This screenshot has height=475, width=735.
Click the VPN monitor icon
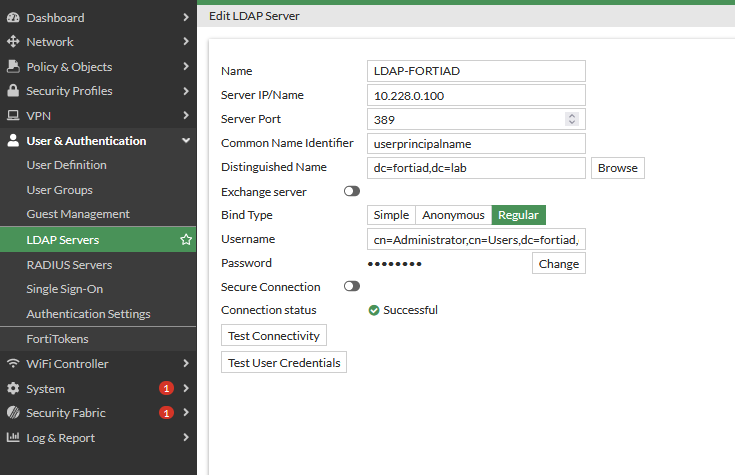(x=13, y=115)
